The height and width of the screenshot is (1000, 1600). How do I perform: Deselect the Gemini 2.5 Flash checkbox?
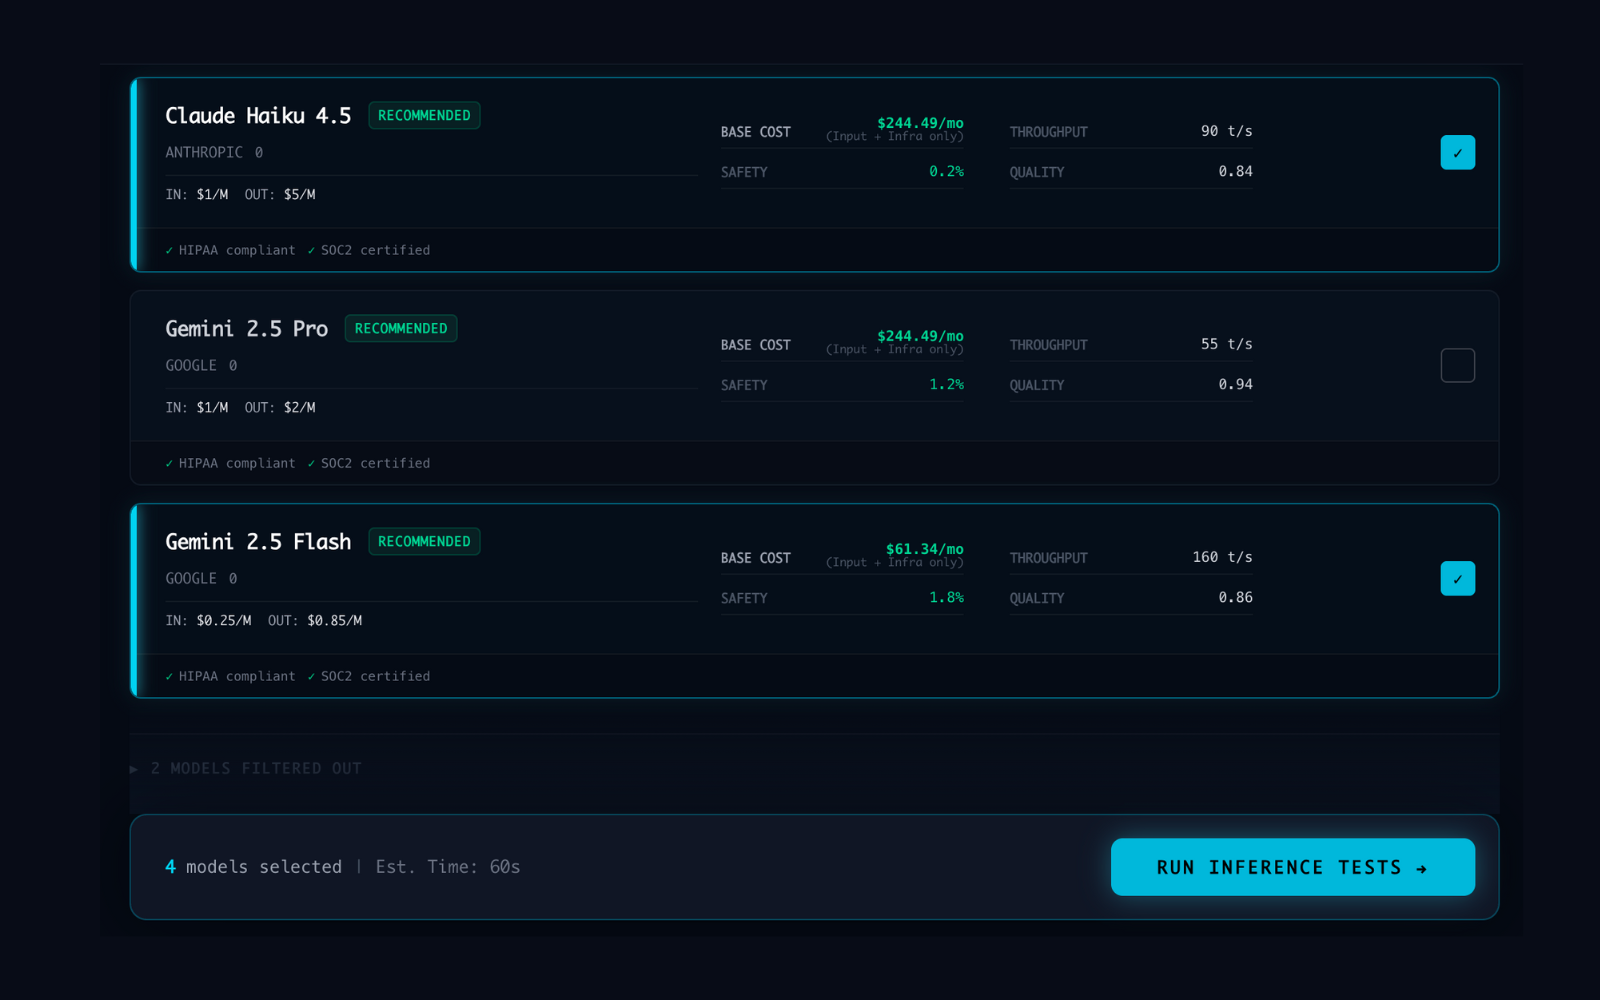point(1457,579)
